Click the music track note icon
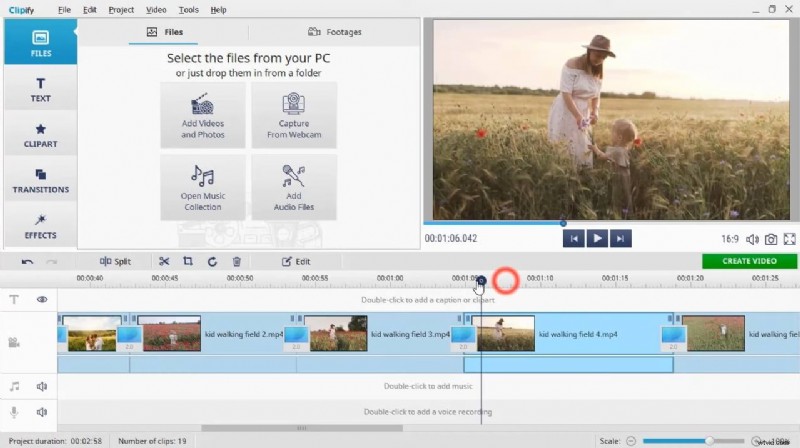The height and width of the screenshot is (448, 800). [14, 386]
